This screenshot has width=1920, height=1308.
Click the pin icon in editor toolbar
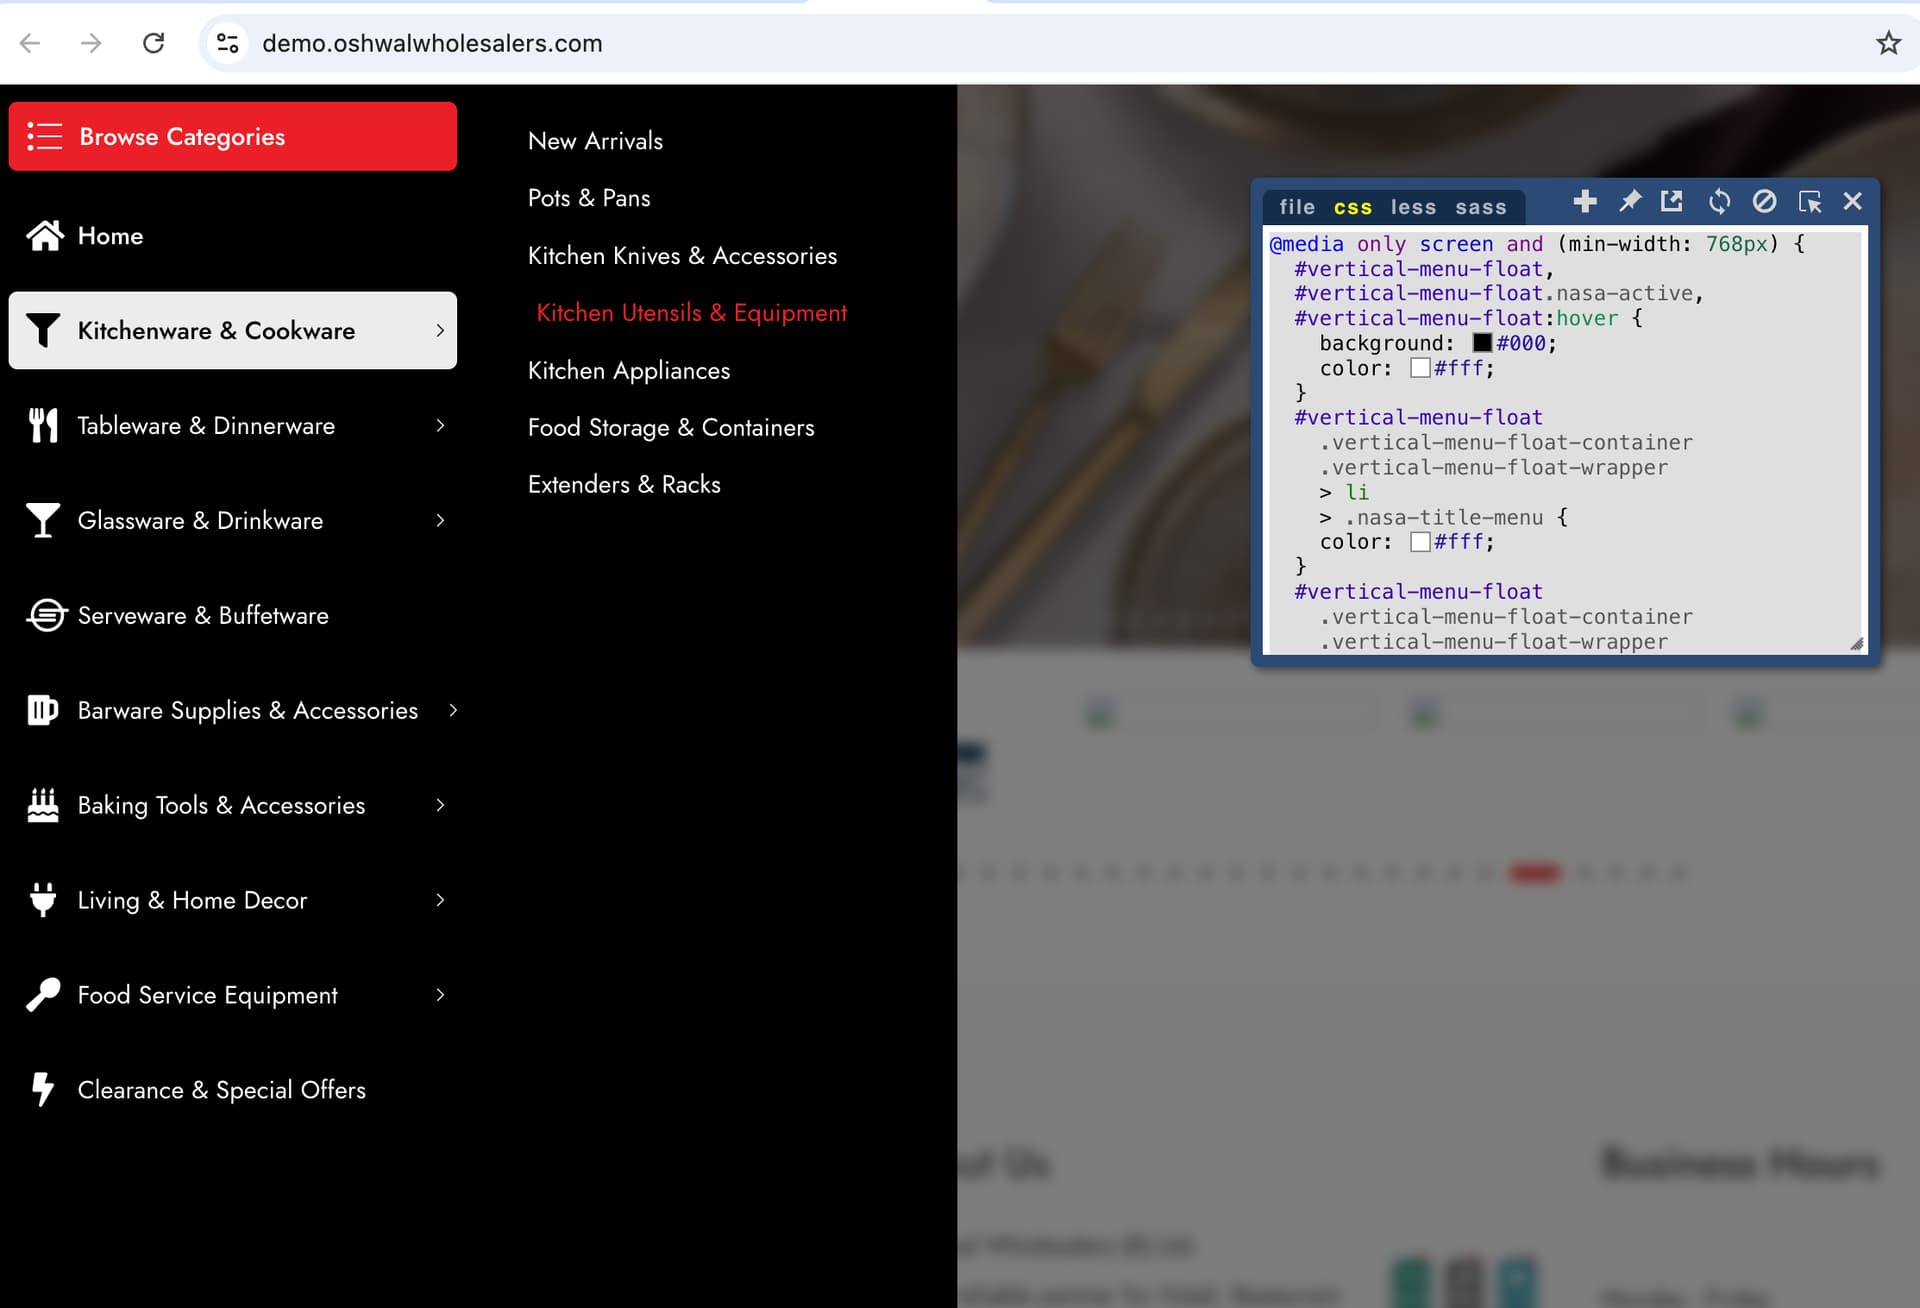coord(1630,202)
